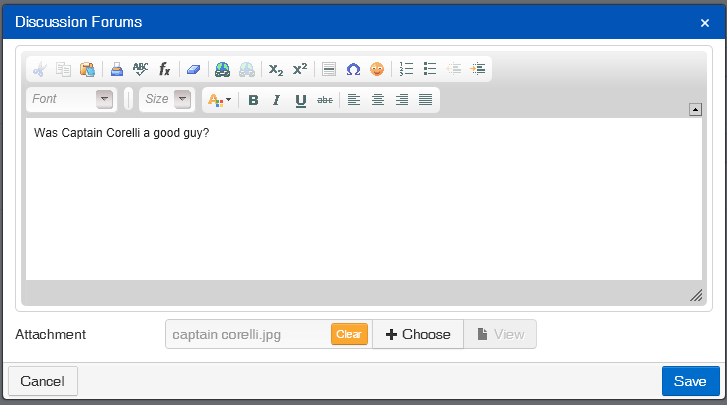Click the Save button
Screen dimensions: 727x405
[x=690, y=381]
